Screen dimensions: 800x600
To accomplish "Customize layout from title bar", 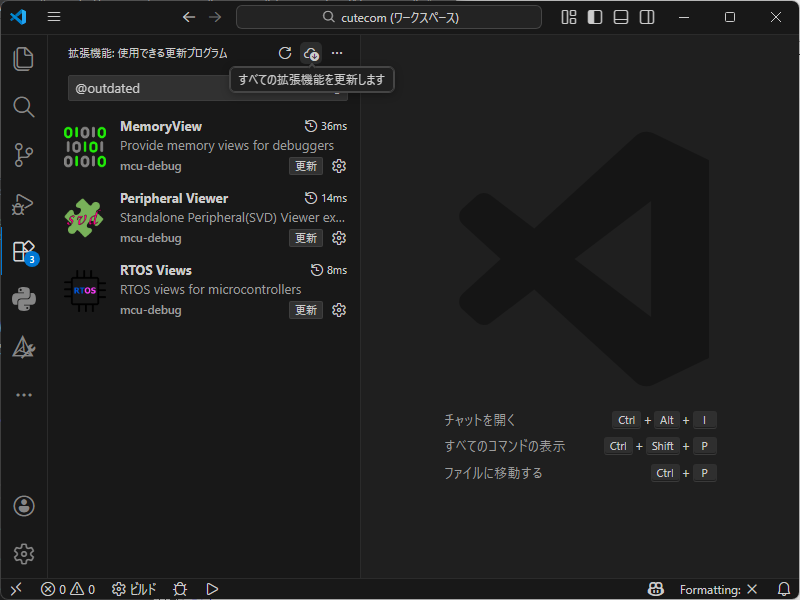I will pos(568,17).
